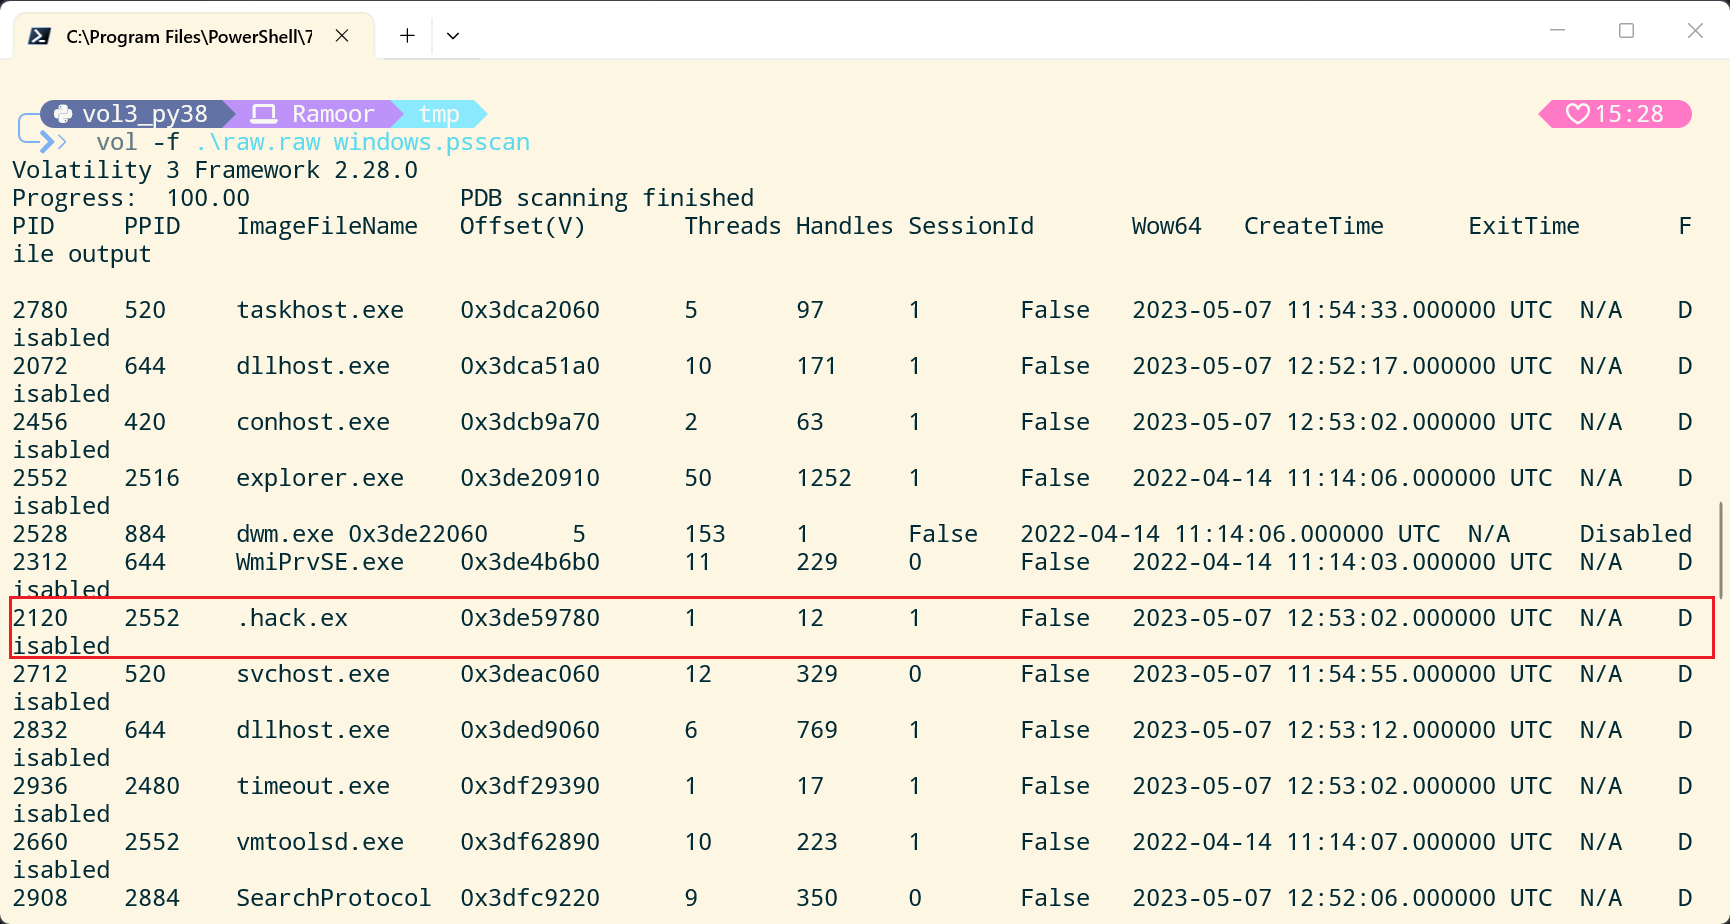The width and height of the screenshot is (1730, 924).
Task: Click the CreateTime column header
Action: [x=1313, y=226]
